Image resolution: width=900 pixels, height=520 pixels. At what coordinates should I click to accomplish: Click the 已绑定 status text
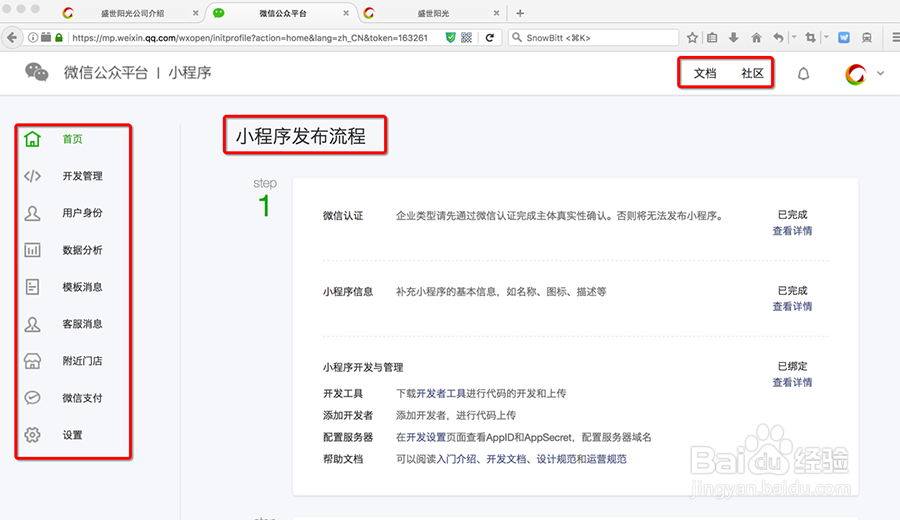[x=792, y=366]
